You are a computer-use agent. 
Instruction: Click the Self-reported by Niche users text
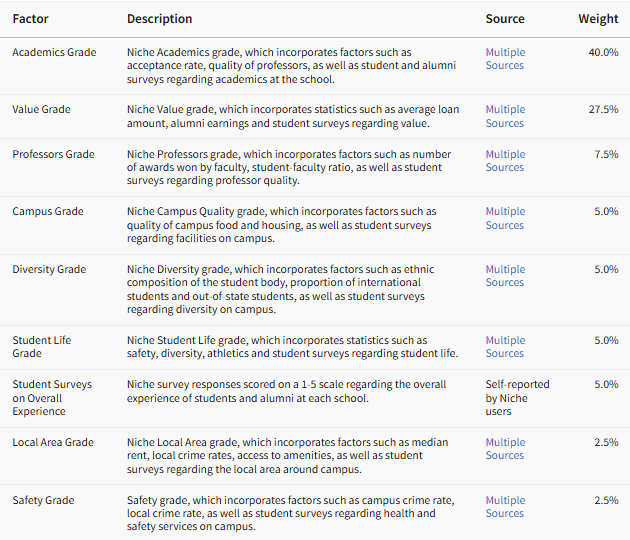pos(517,398)
